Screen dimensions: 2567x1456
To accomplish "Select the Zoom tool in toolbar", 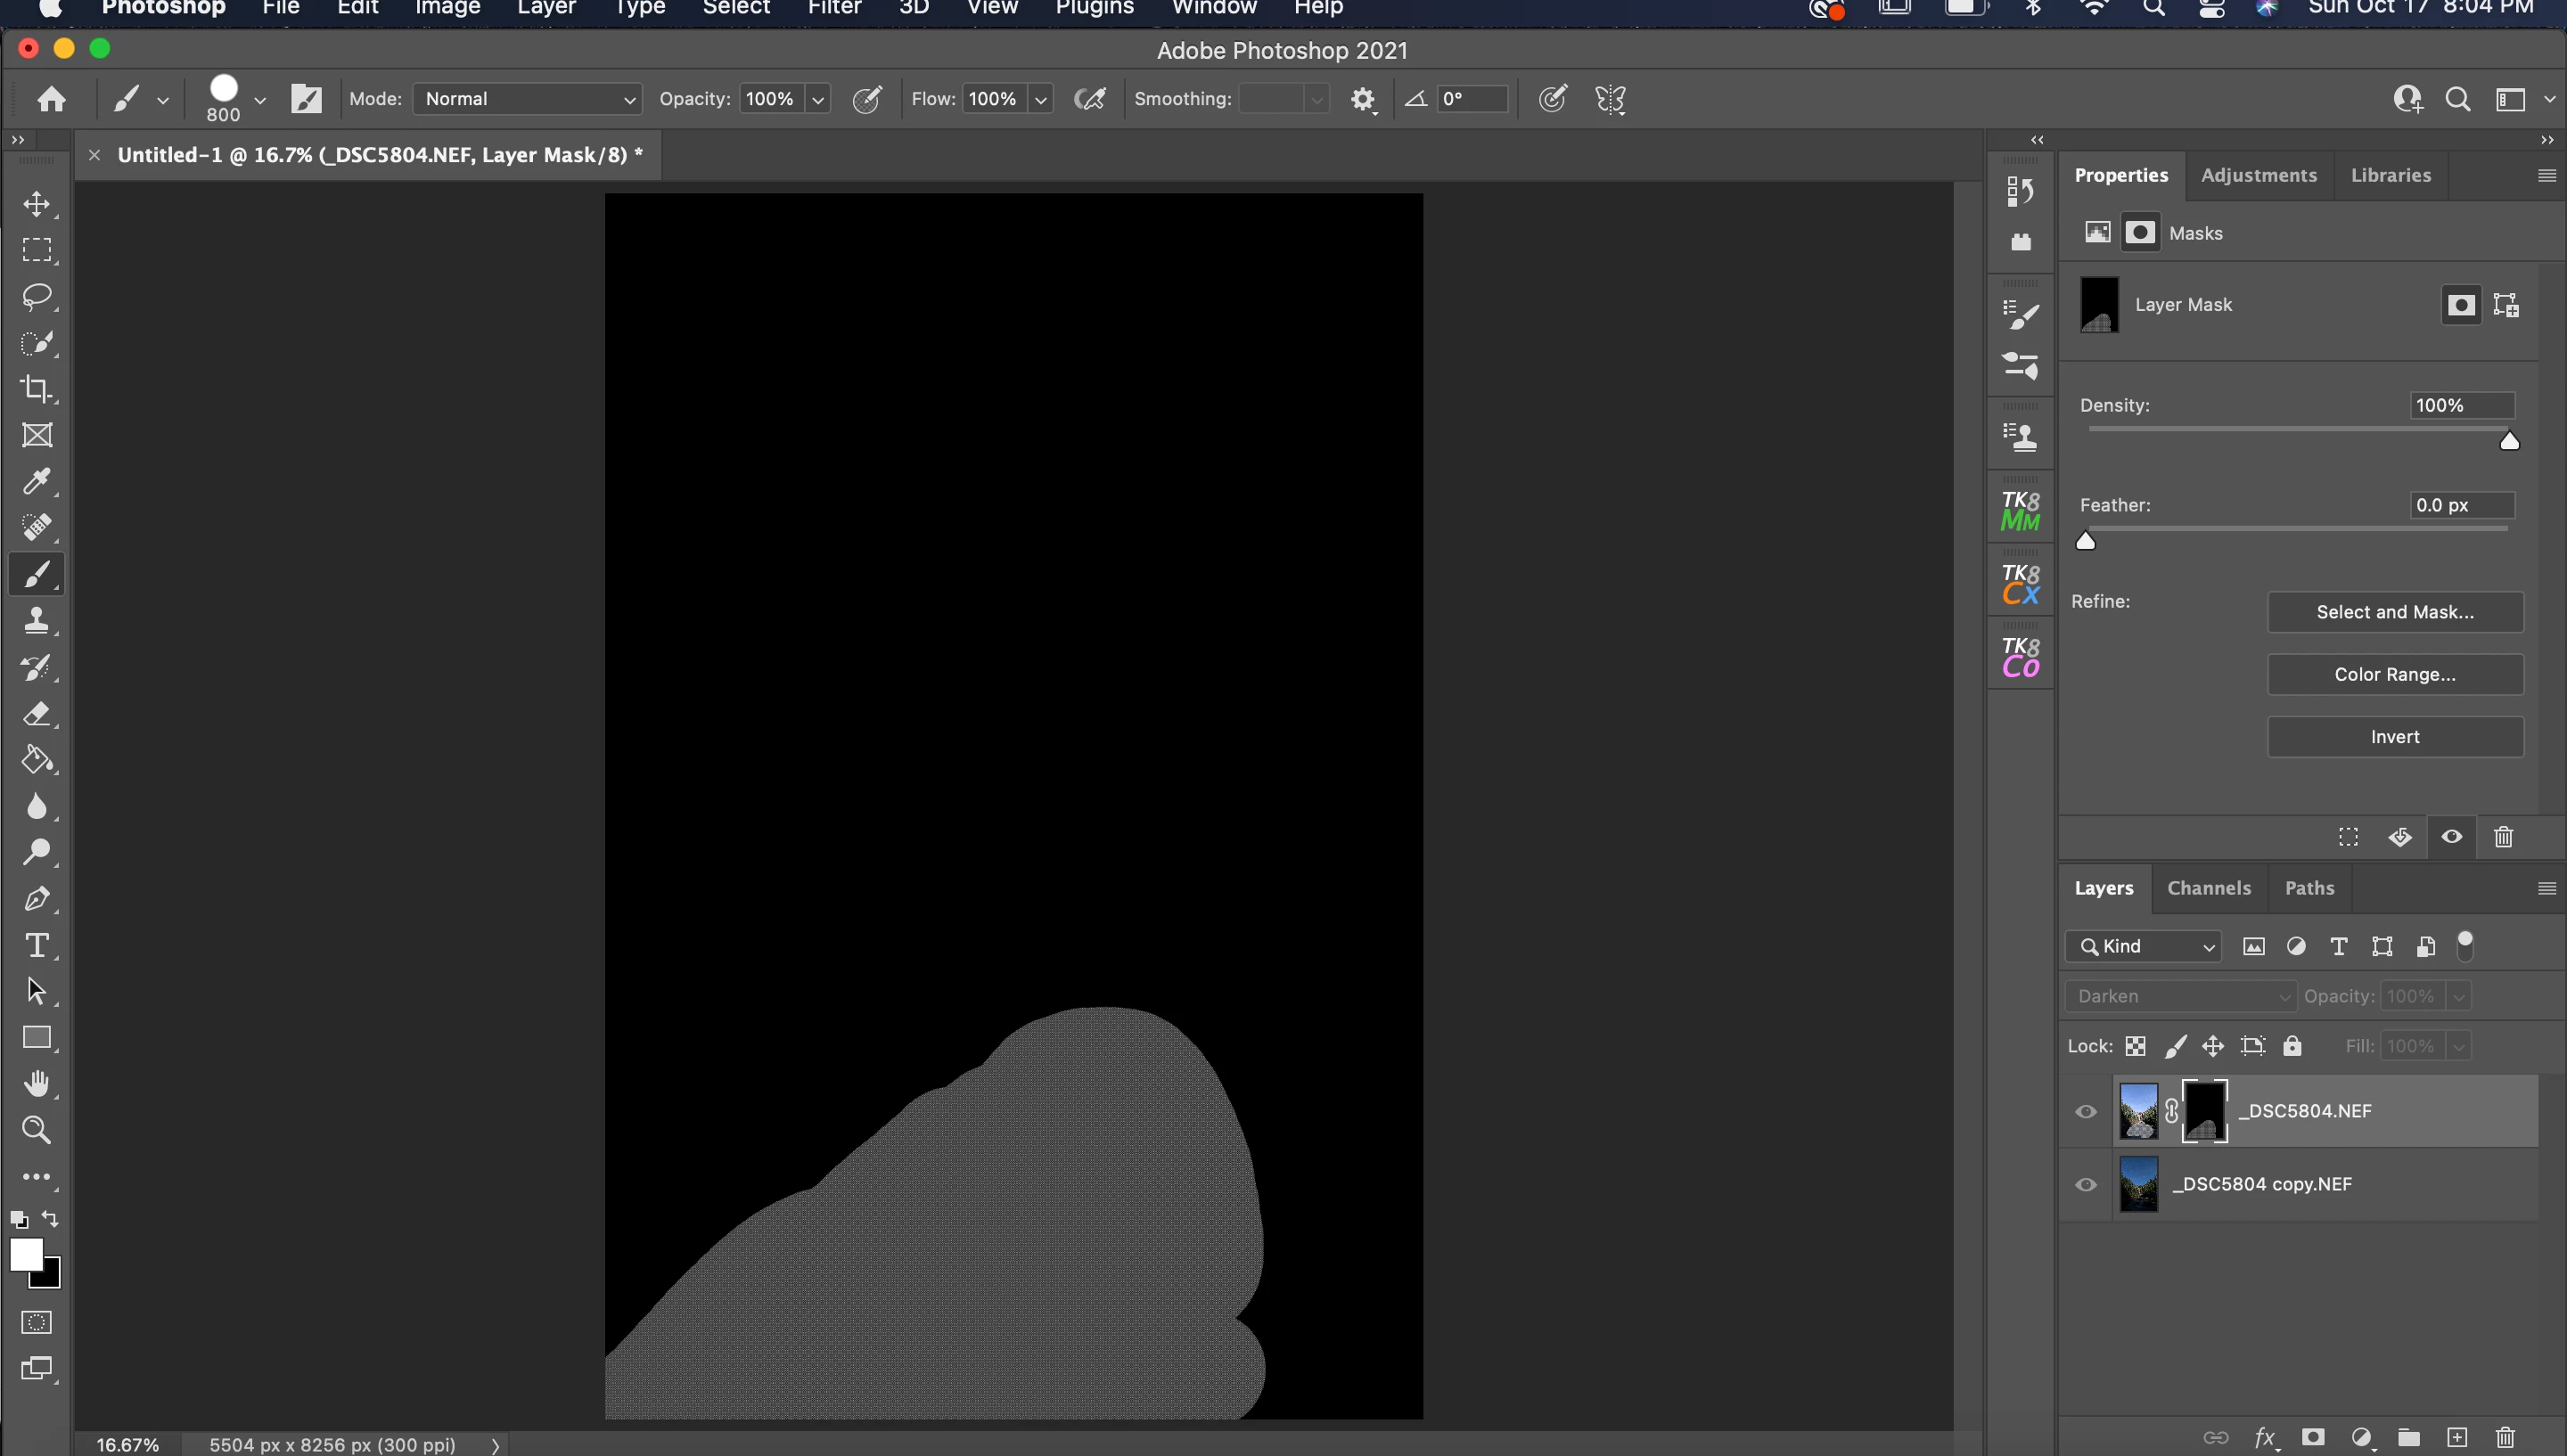I will [x=37, y=1130].
